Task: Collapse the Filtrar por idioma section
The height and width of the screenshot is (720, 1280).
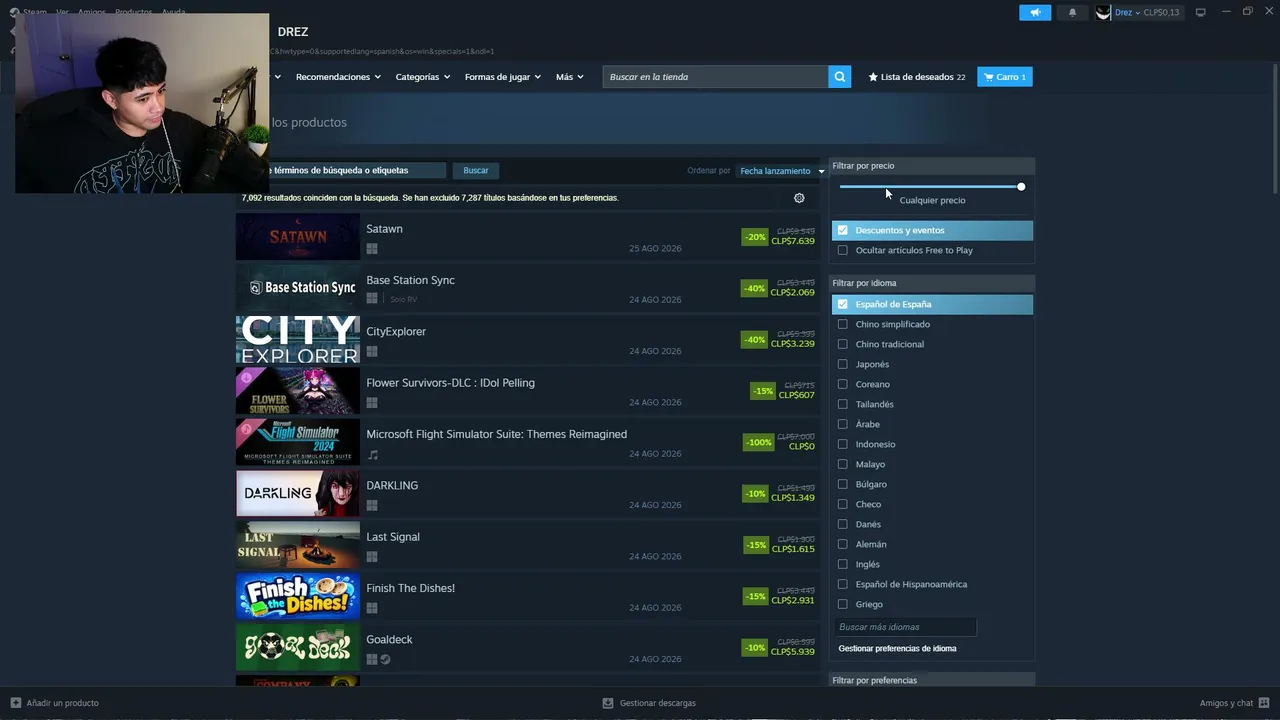Action: click(932, 283)
